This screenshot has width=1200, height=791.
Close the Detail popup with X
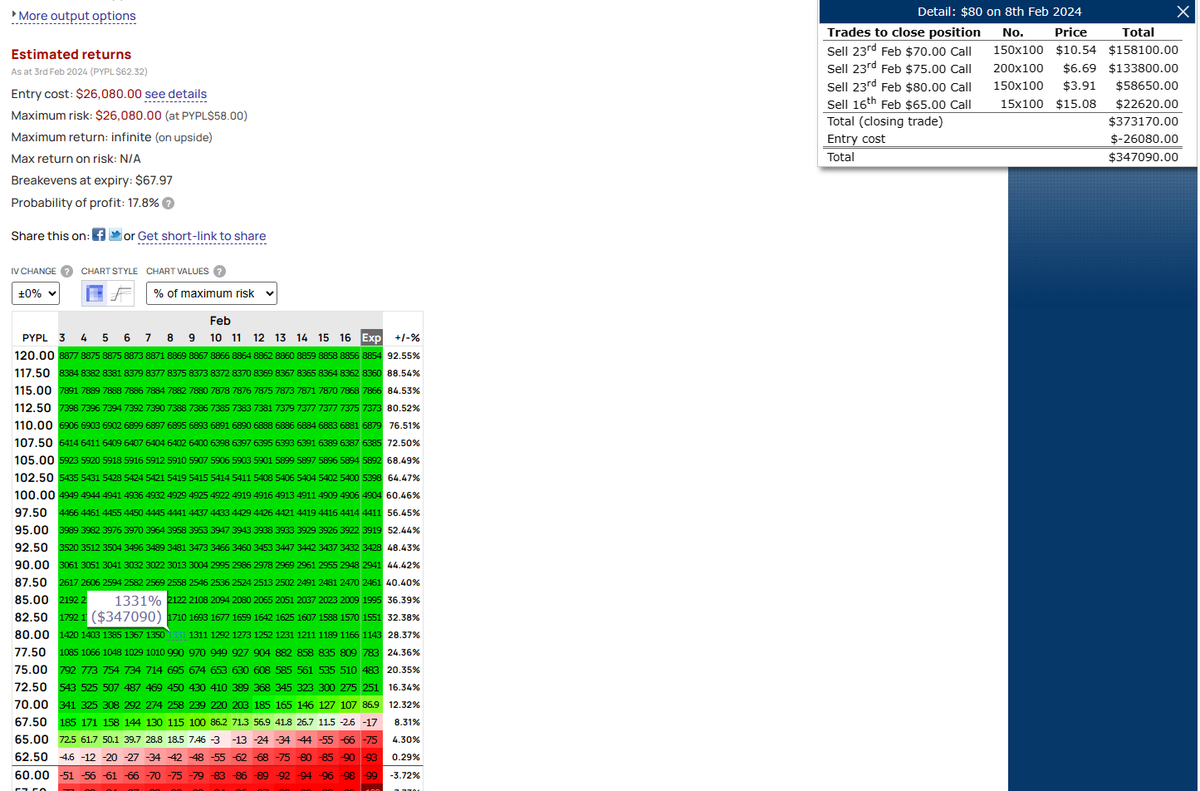click(x=1183, y=12)
